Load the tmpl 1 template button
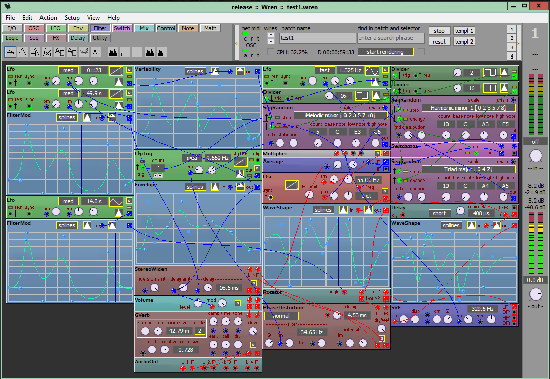This screenshot has height=379, width=550. (464, 31)
